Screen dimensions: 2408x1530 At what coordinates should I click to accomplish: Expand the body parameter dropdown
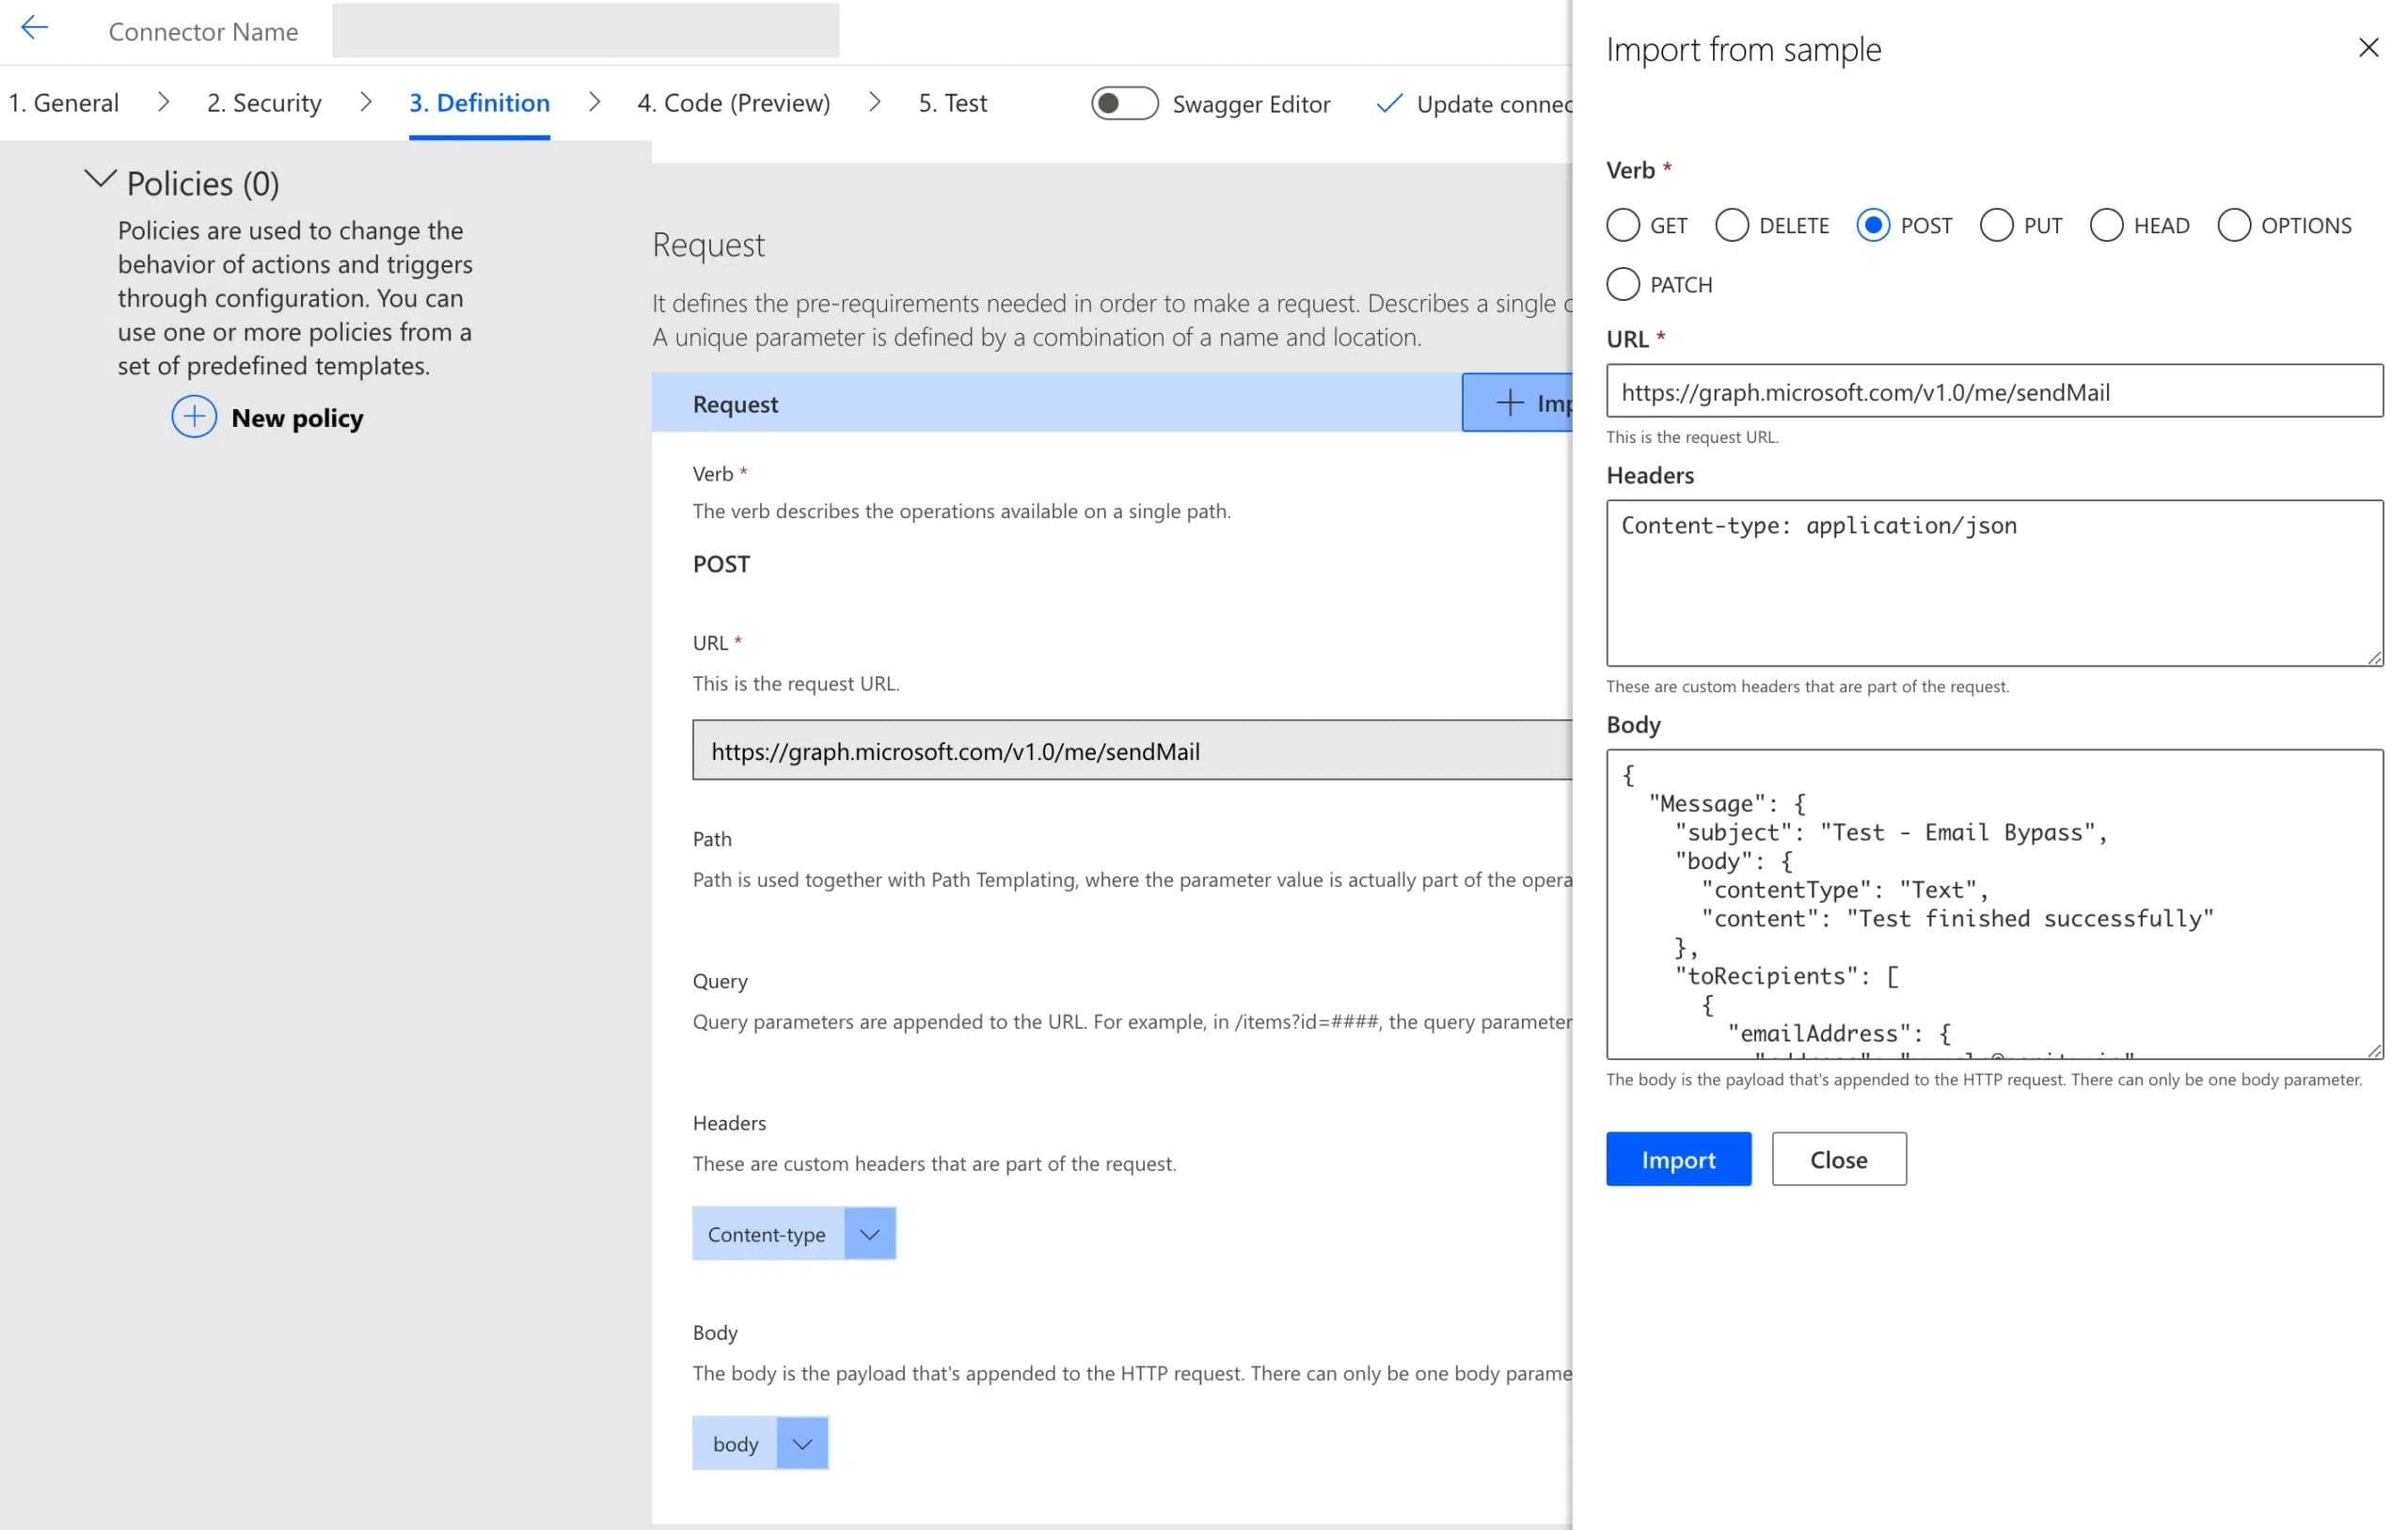tap(801, 1444)
